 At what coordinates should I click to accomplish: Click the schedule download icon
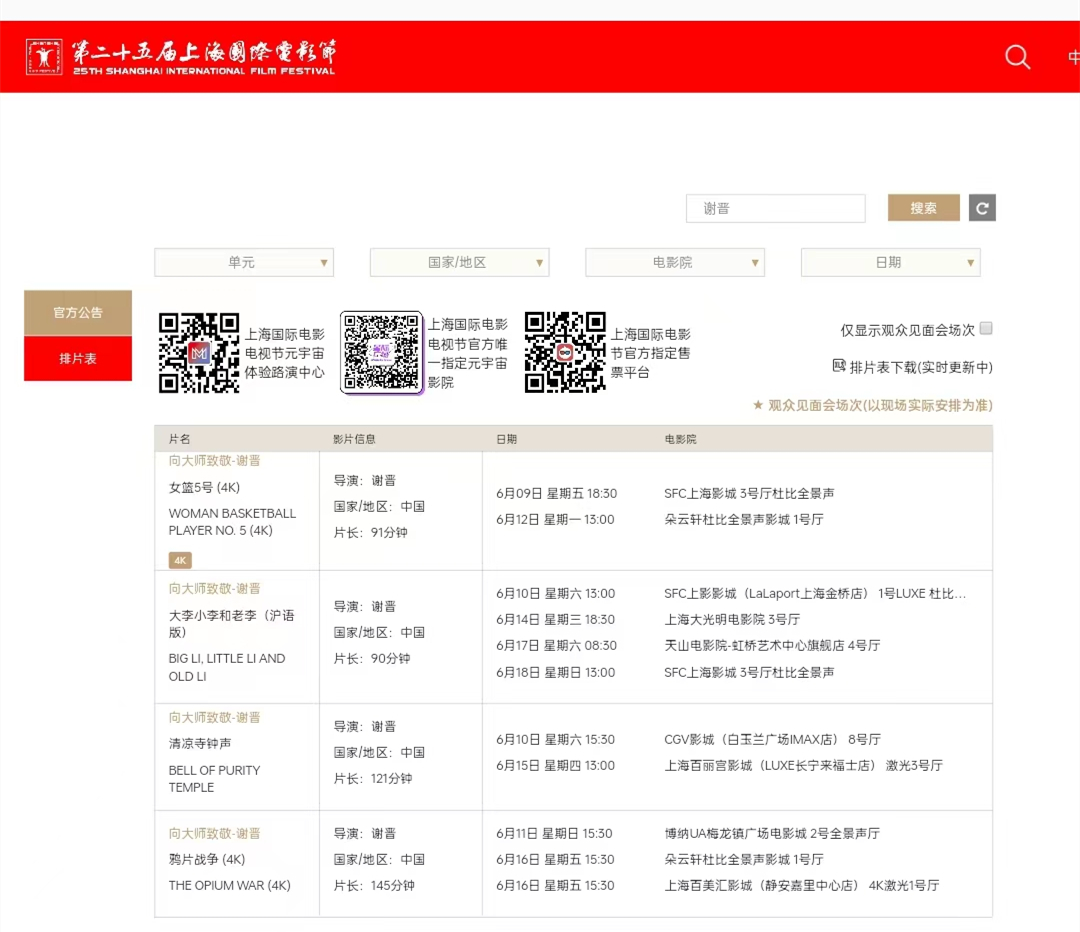pos(839,366)
